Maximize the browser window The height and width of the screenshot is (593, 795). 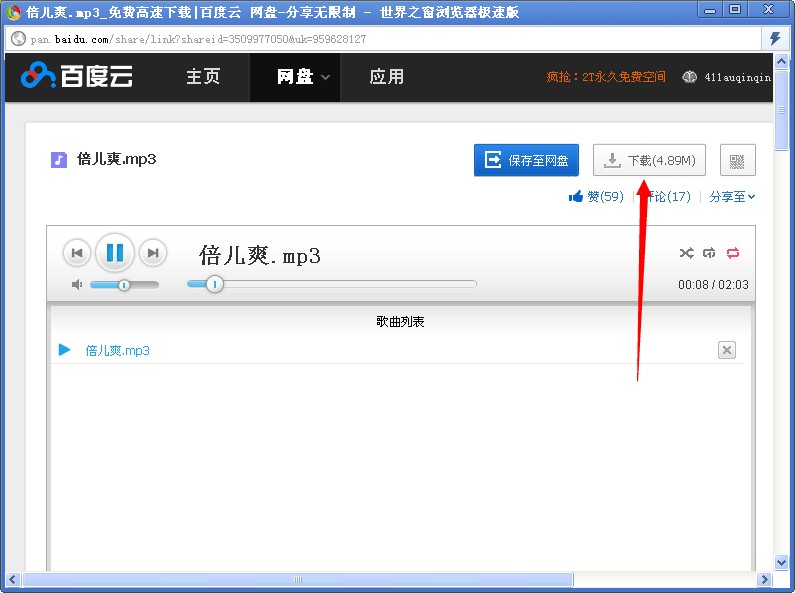(735, 10)
